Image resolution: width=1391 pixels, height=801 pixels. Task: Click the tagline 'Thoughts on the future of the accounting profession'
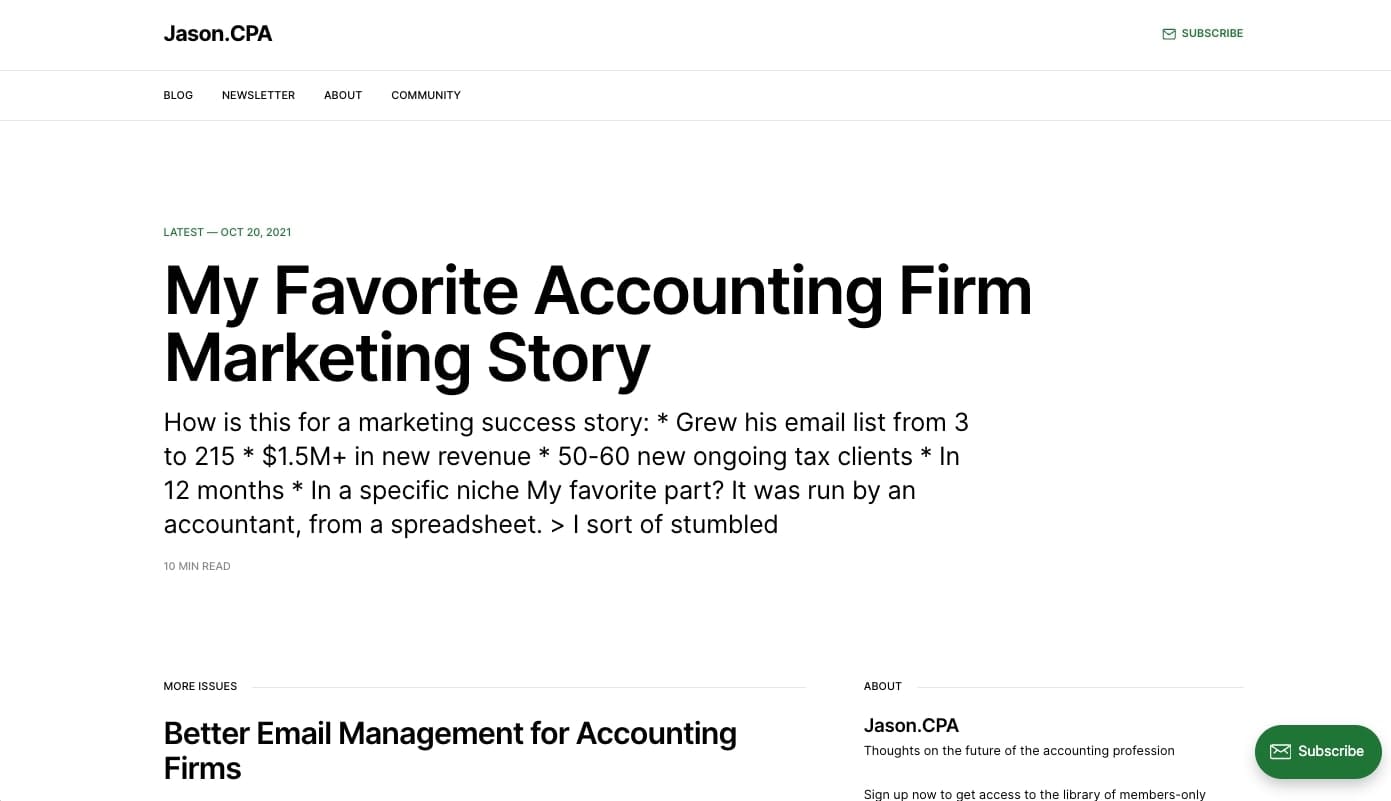pos(1019,750)
